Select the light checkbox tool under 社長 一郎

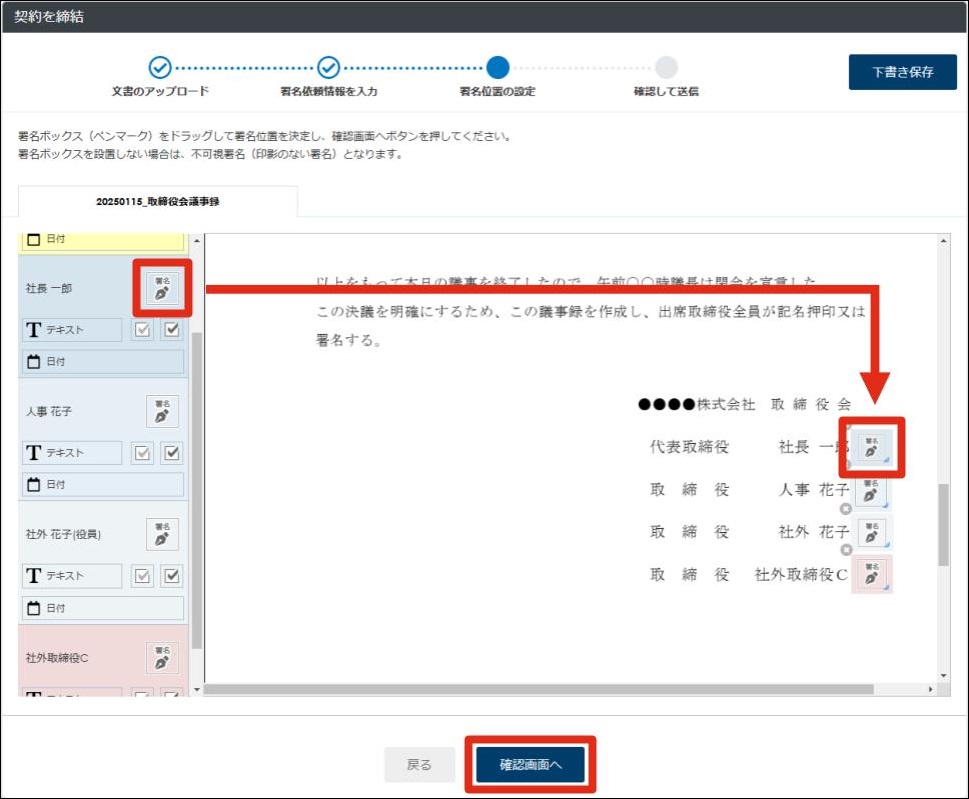pos(143,330)
